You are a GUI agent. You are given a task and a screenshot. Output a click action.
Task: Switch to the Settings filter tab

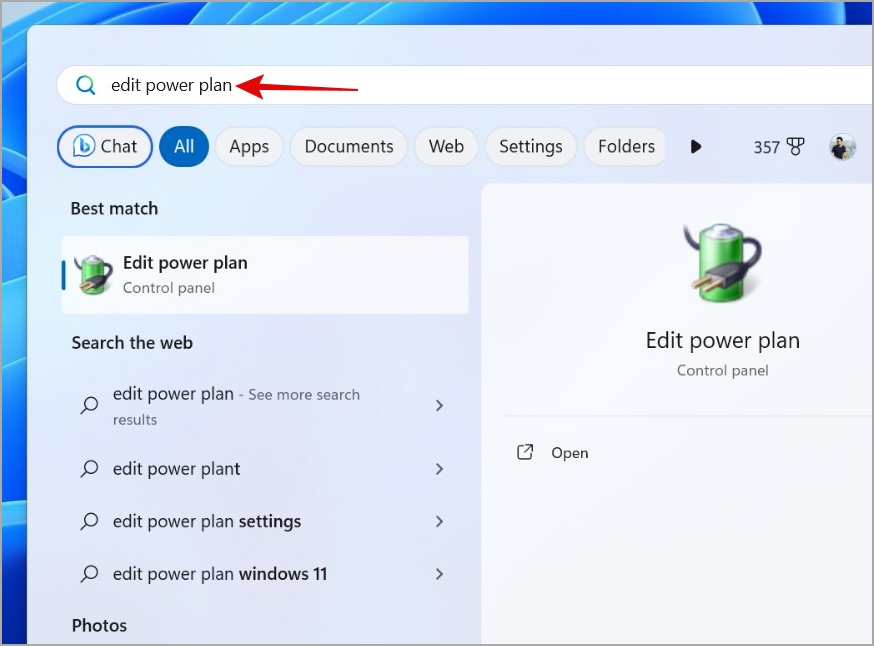click(531, 147)
